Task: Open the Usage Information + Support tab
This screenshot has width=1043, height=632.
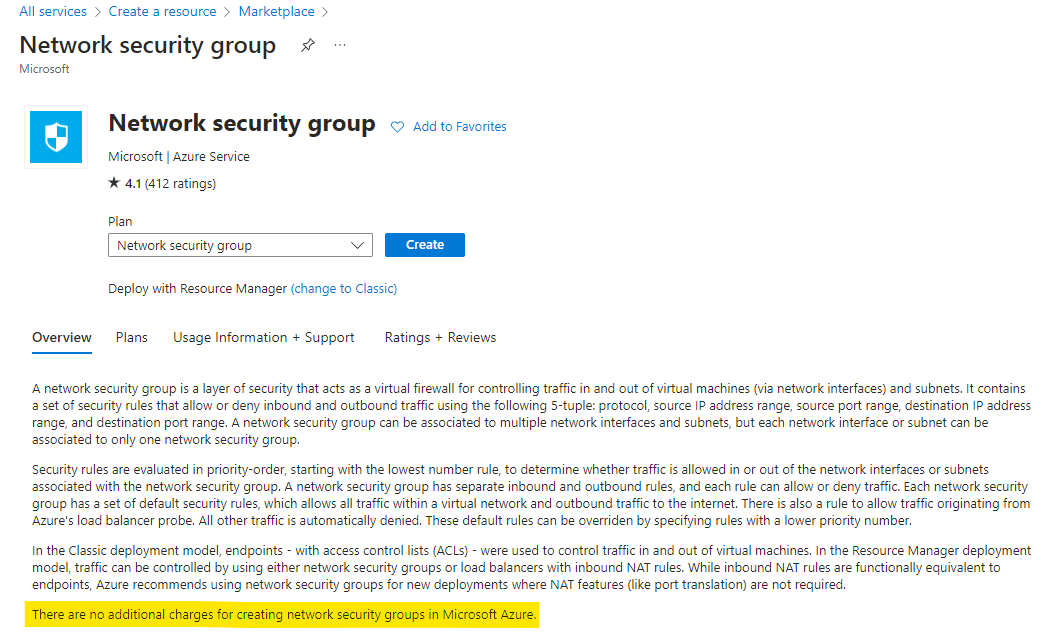Action: [x=263, y=337]
